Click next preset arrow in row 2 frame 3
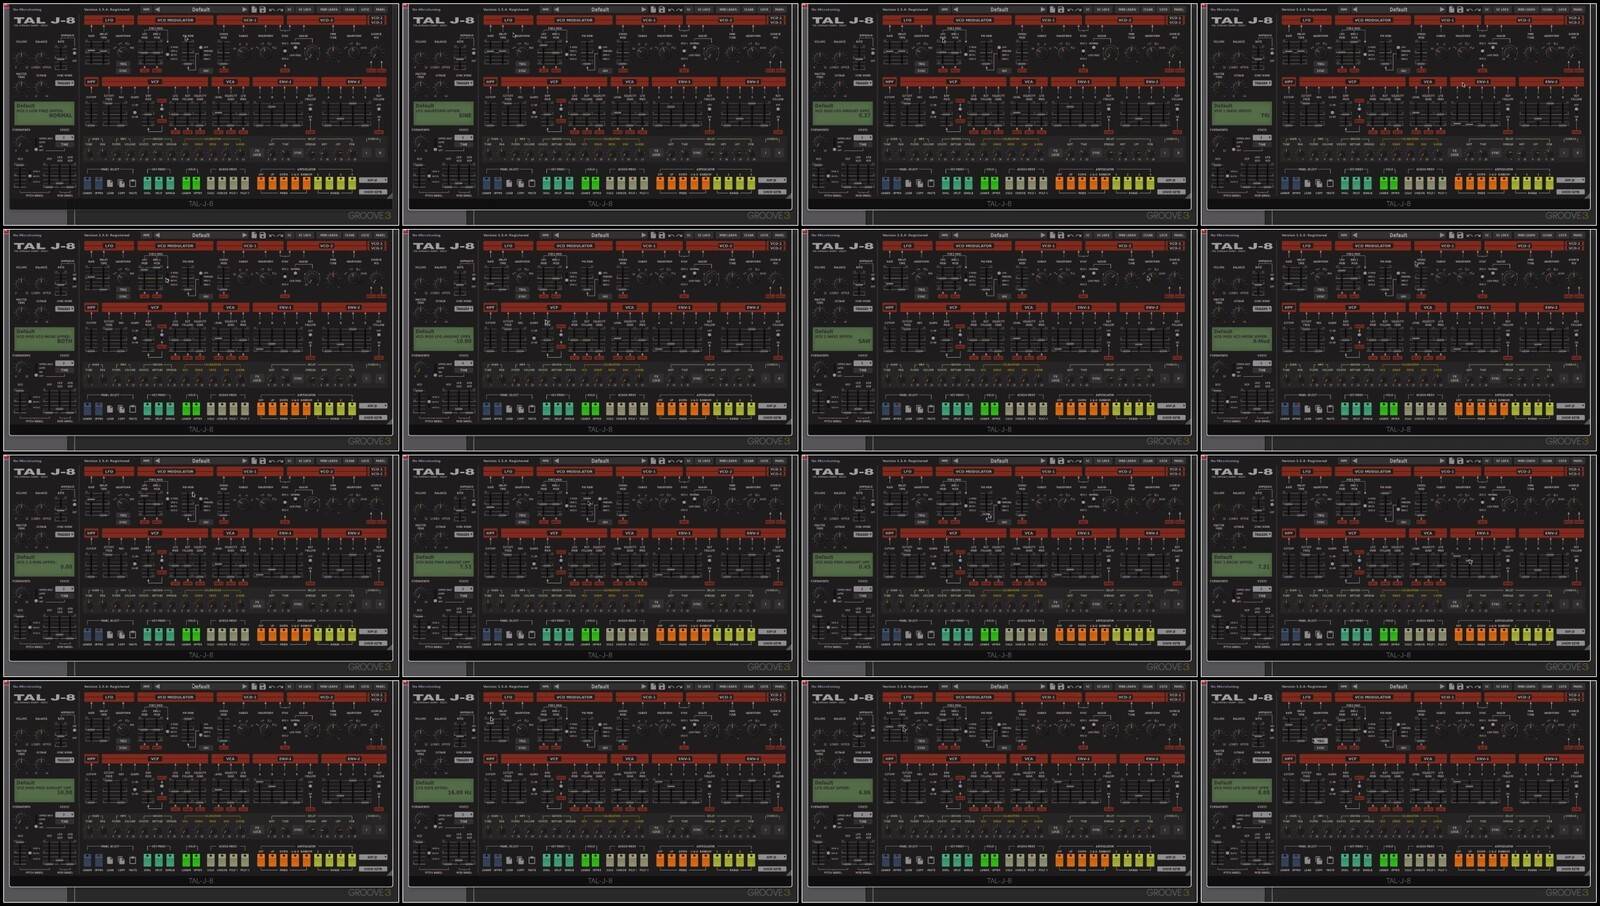 (x=1043, y=235)
